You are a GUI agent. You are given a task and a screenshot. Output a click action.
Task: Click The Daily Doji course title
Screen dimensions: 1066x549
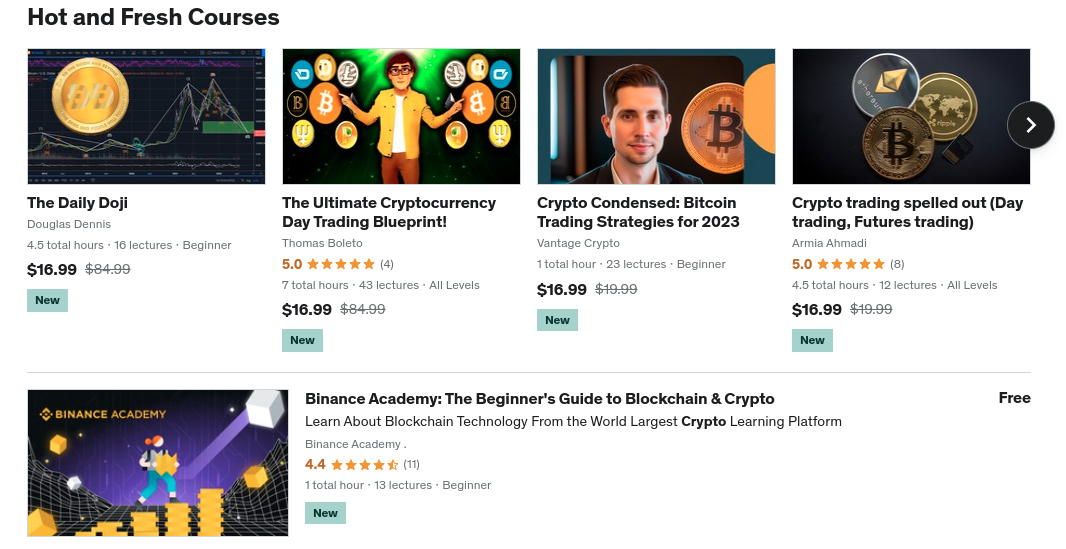pos(78,203)
